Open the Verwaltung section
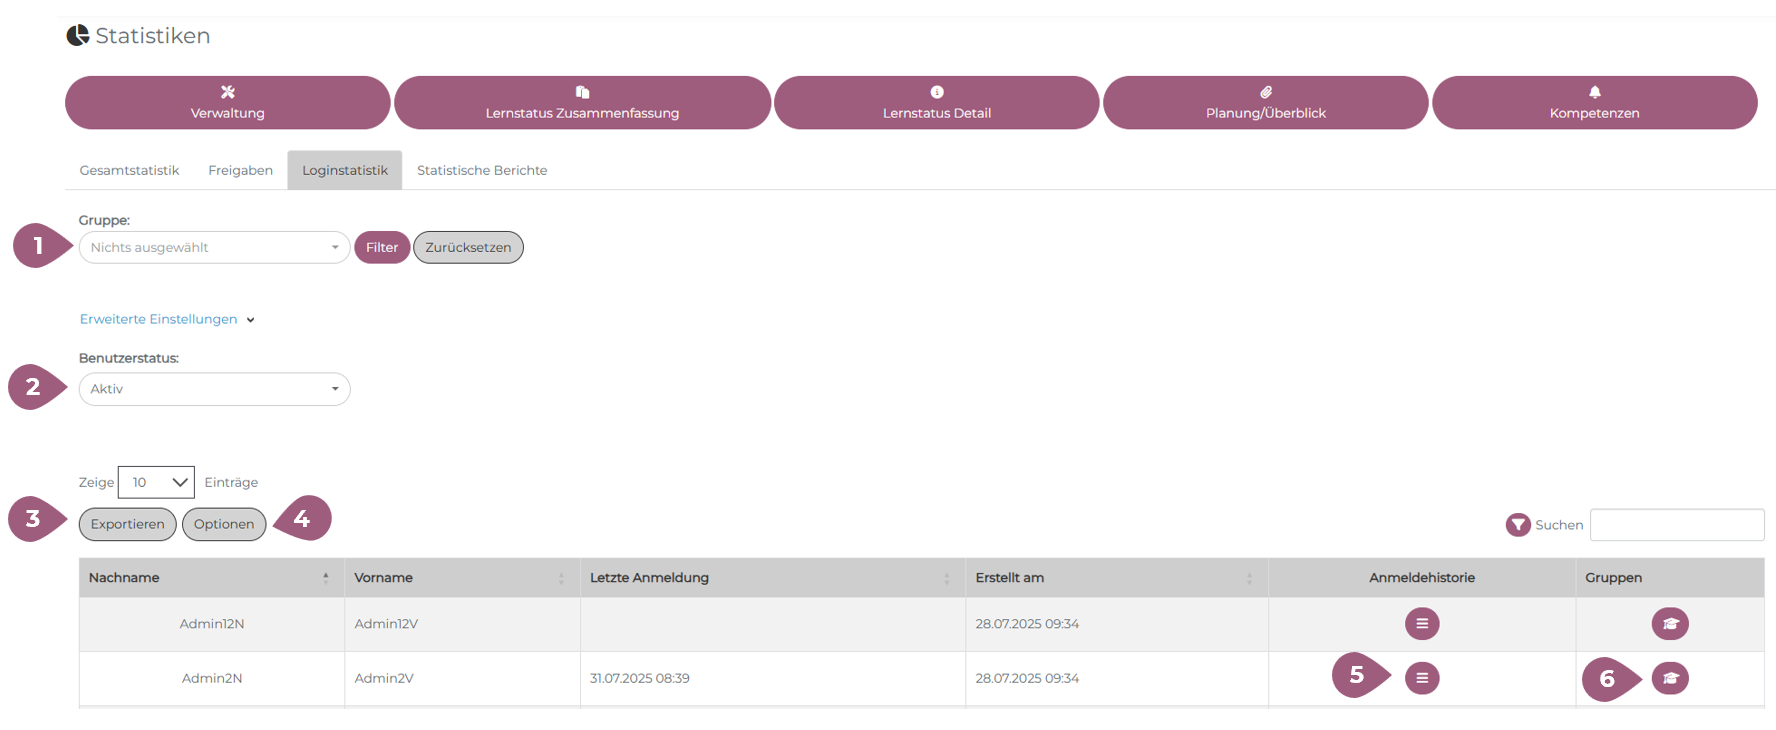This screenshot has height=730, width=1776. pyautogui.click(x=228, y=103)
